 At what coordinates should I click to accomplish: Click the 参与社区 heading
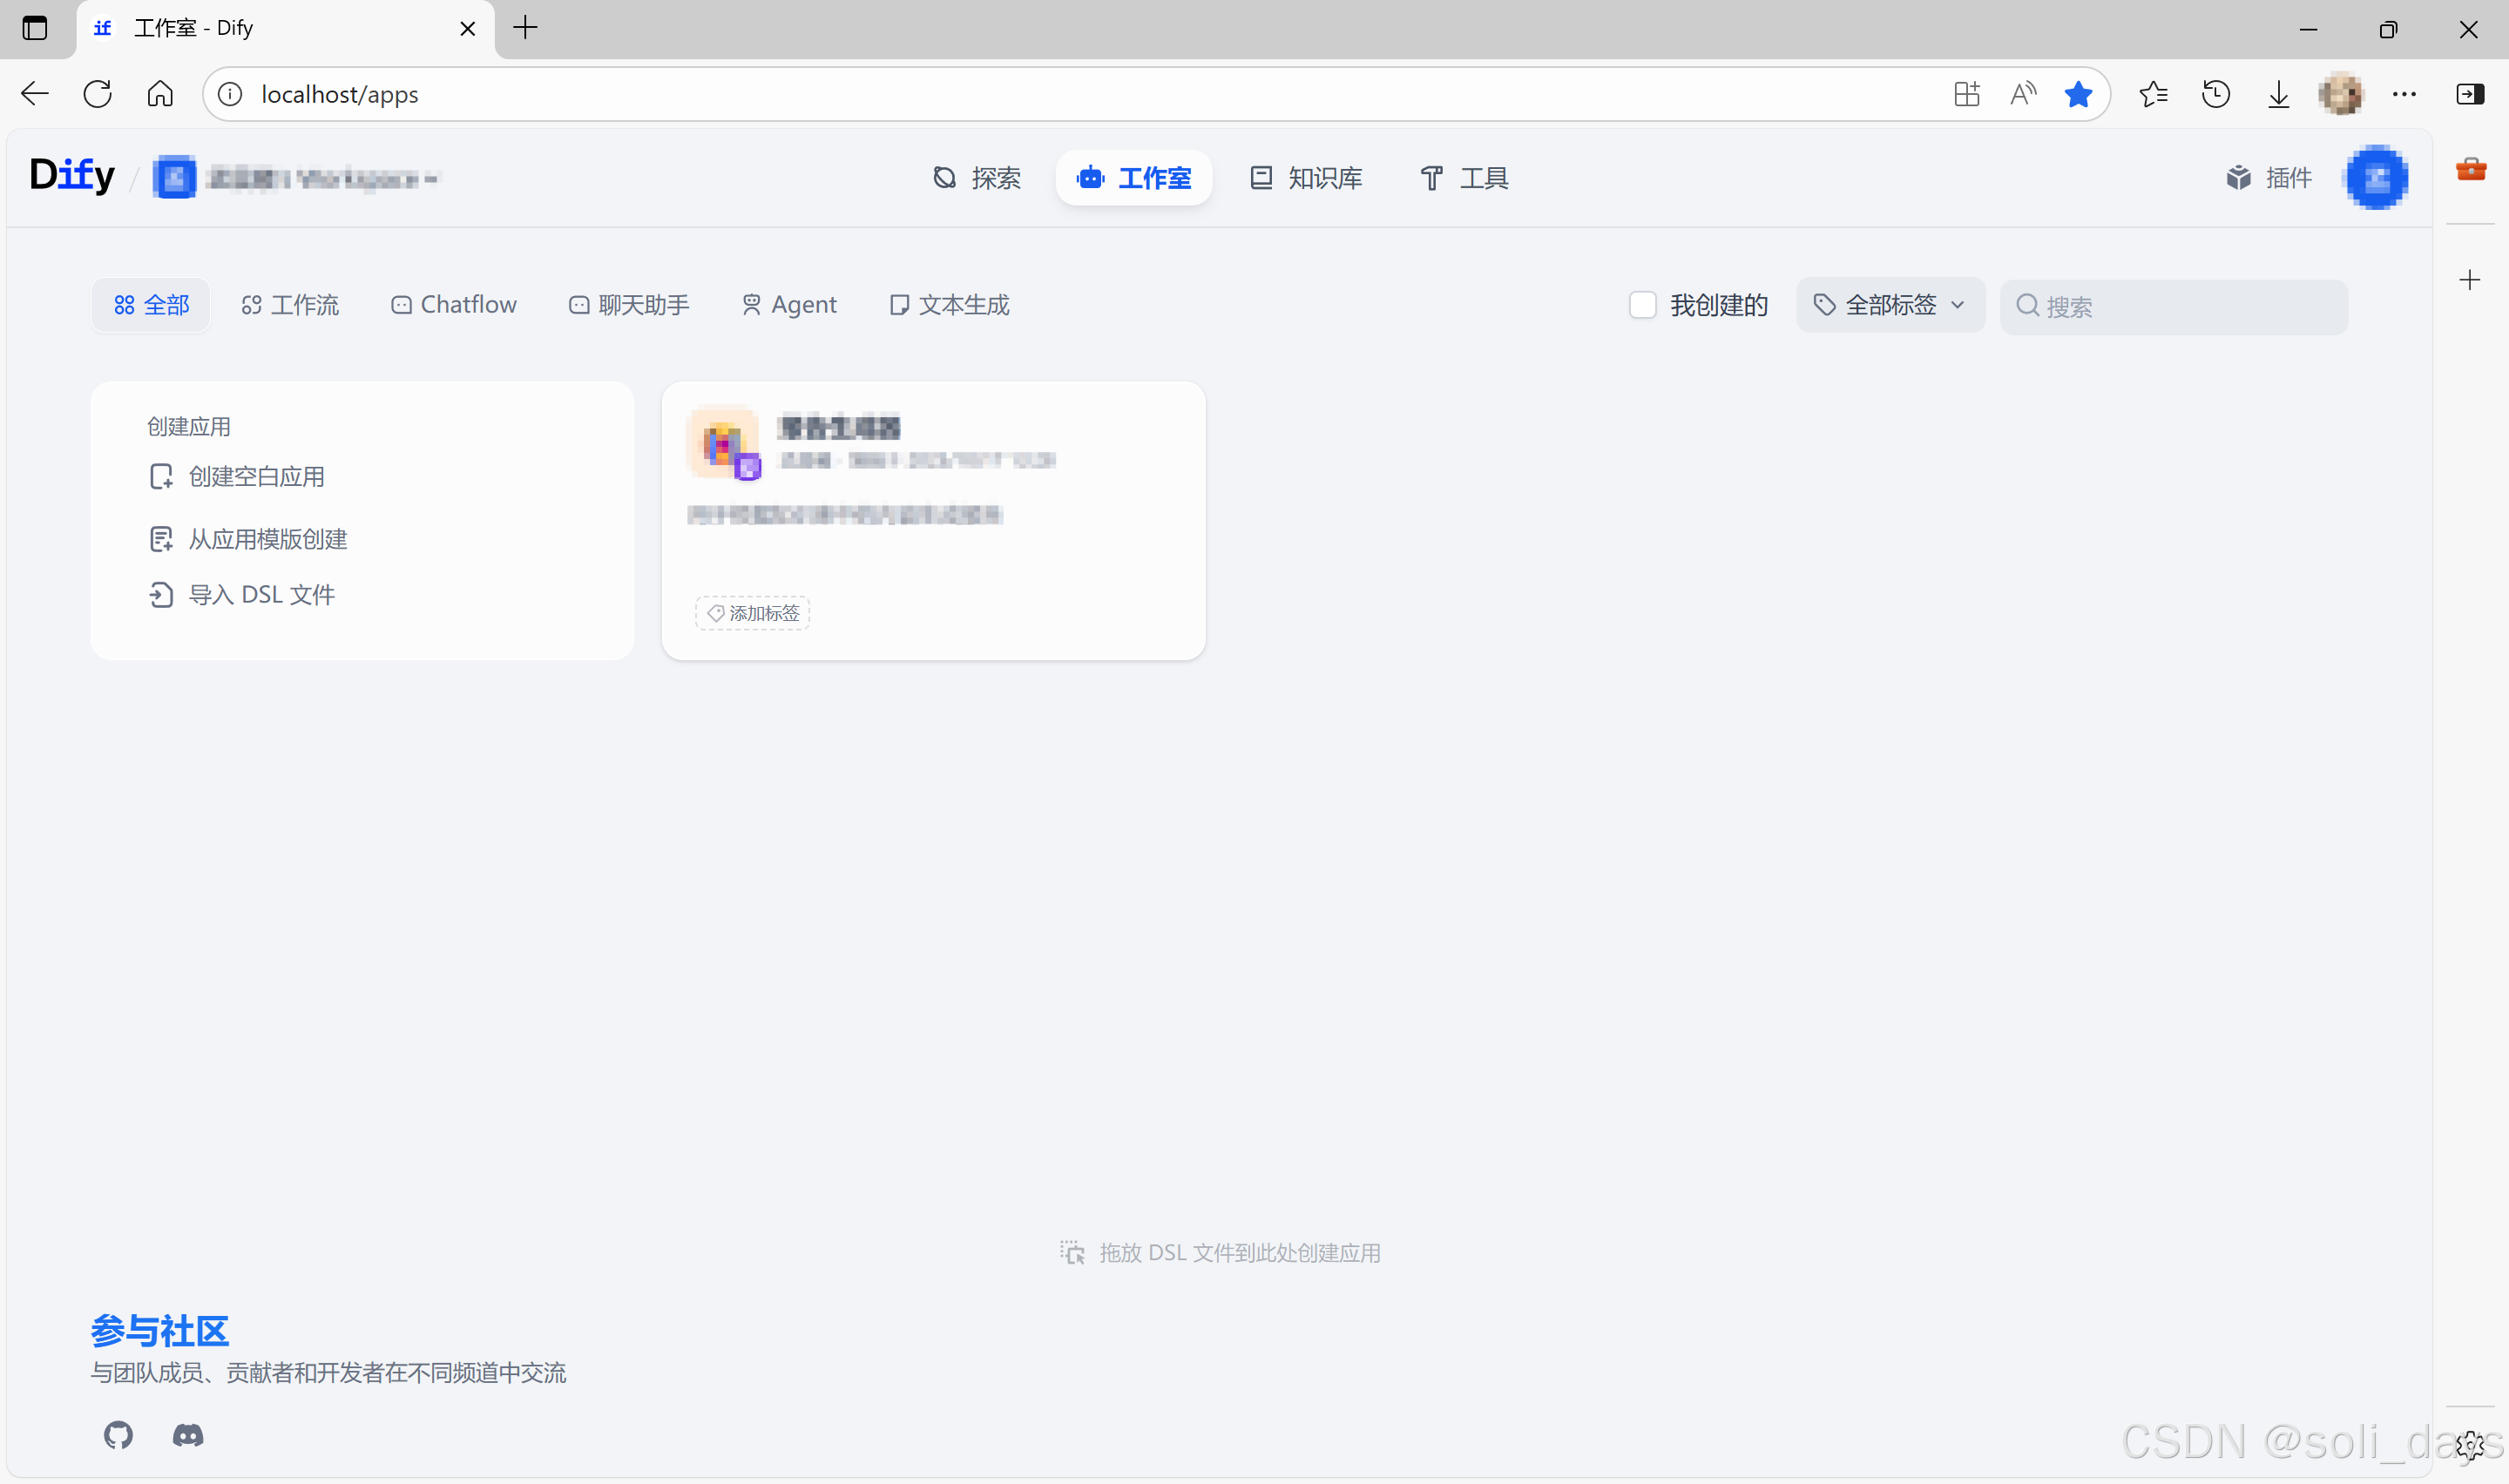160,1331
